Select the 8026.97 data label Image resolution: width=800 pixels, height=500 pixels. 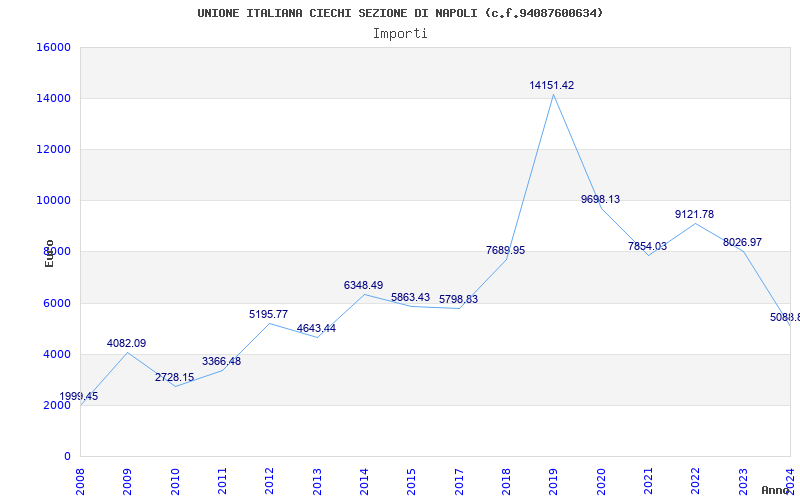coord(742,242)
